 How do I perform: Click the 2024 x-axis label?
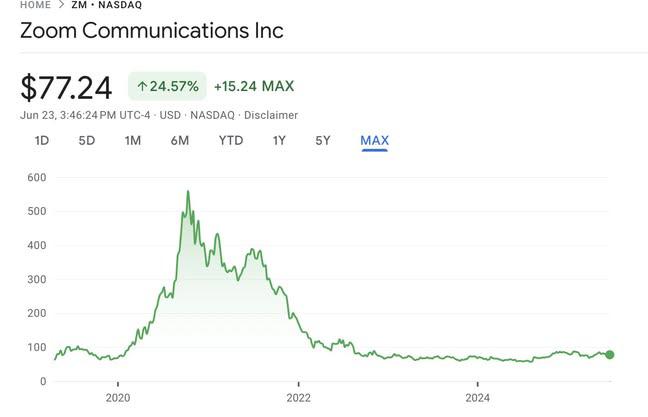click(478, 398)
